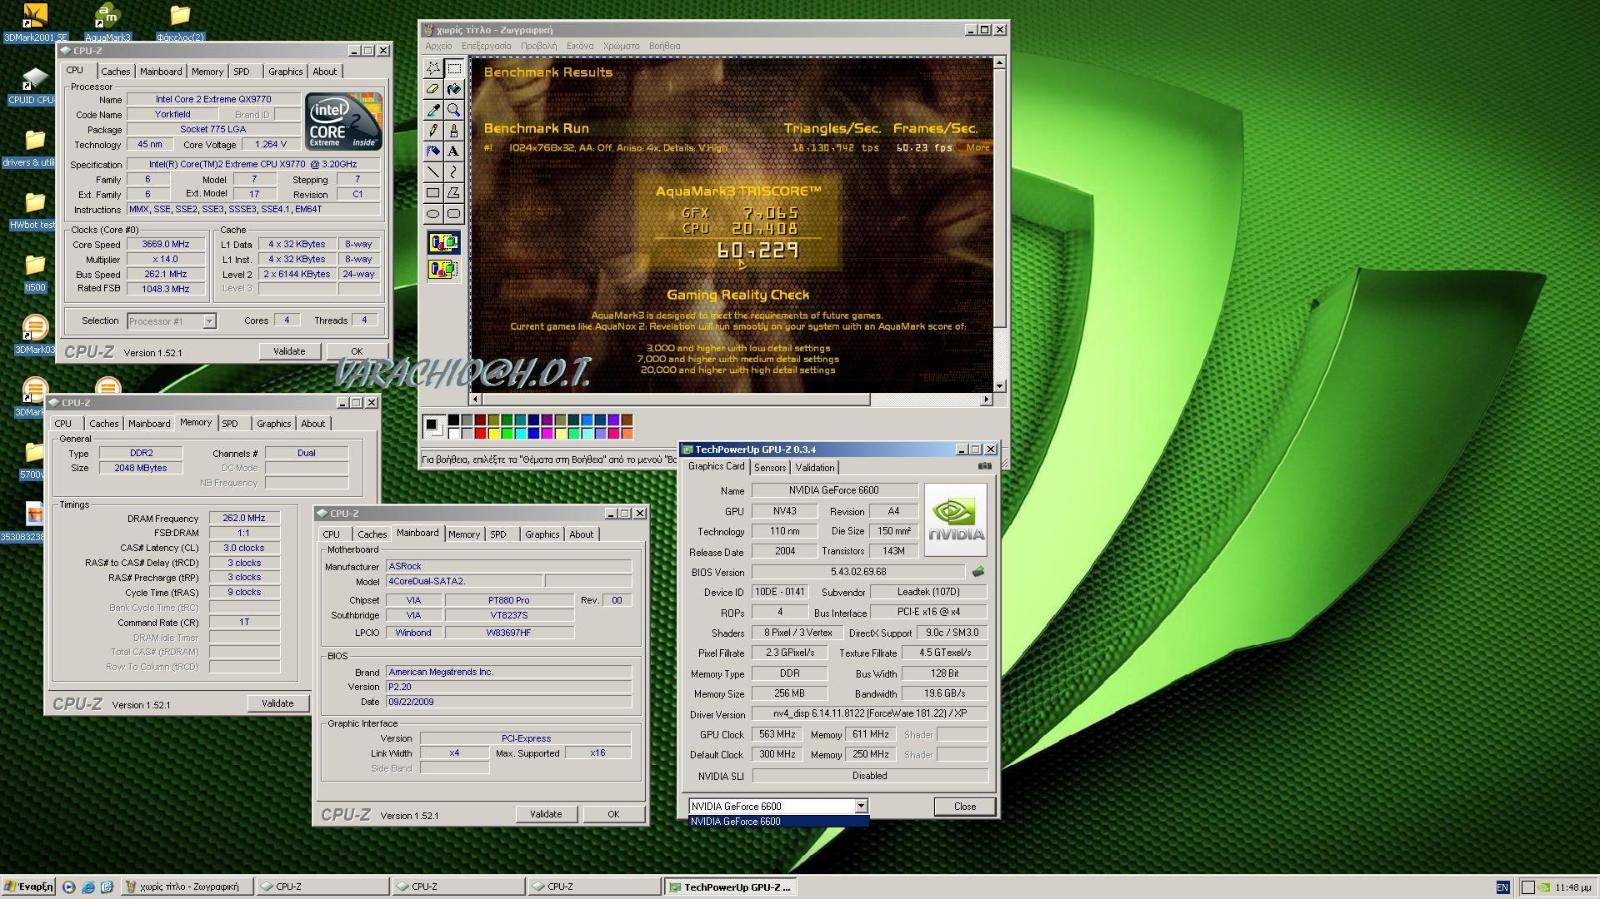Click the BIOS save icon in GPU-Z

coord(978,572)
